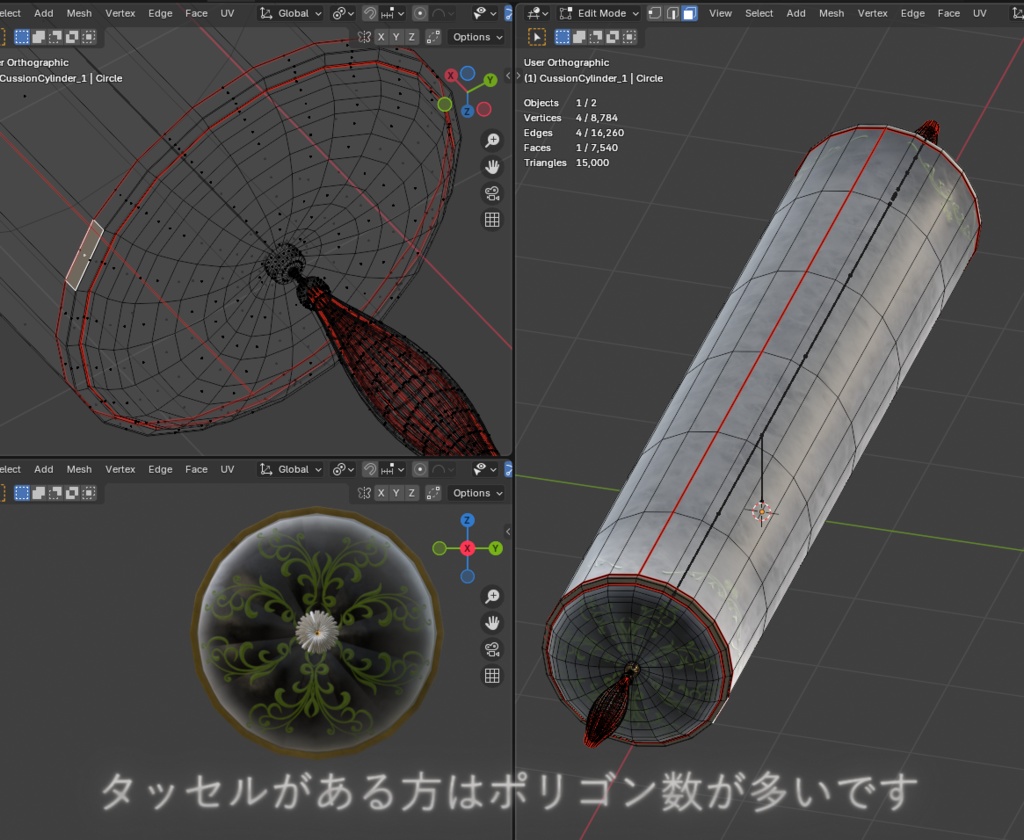
Task: Open the UV menu in right viewport
Action: [981, 13]
